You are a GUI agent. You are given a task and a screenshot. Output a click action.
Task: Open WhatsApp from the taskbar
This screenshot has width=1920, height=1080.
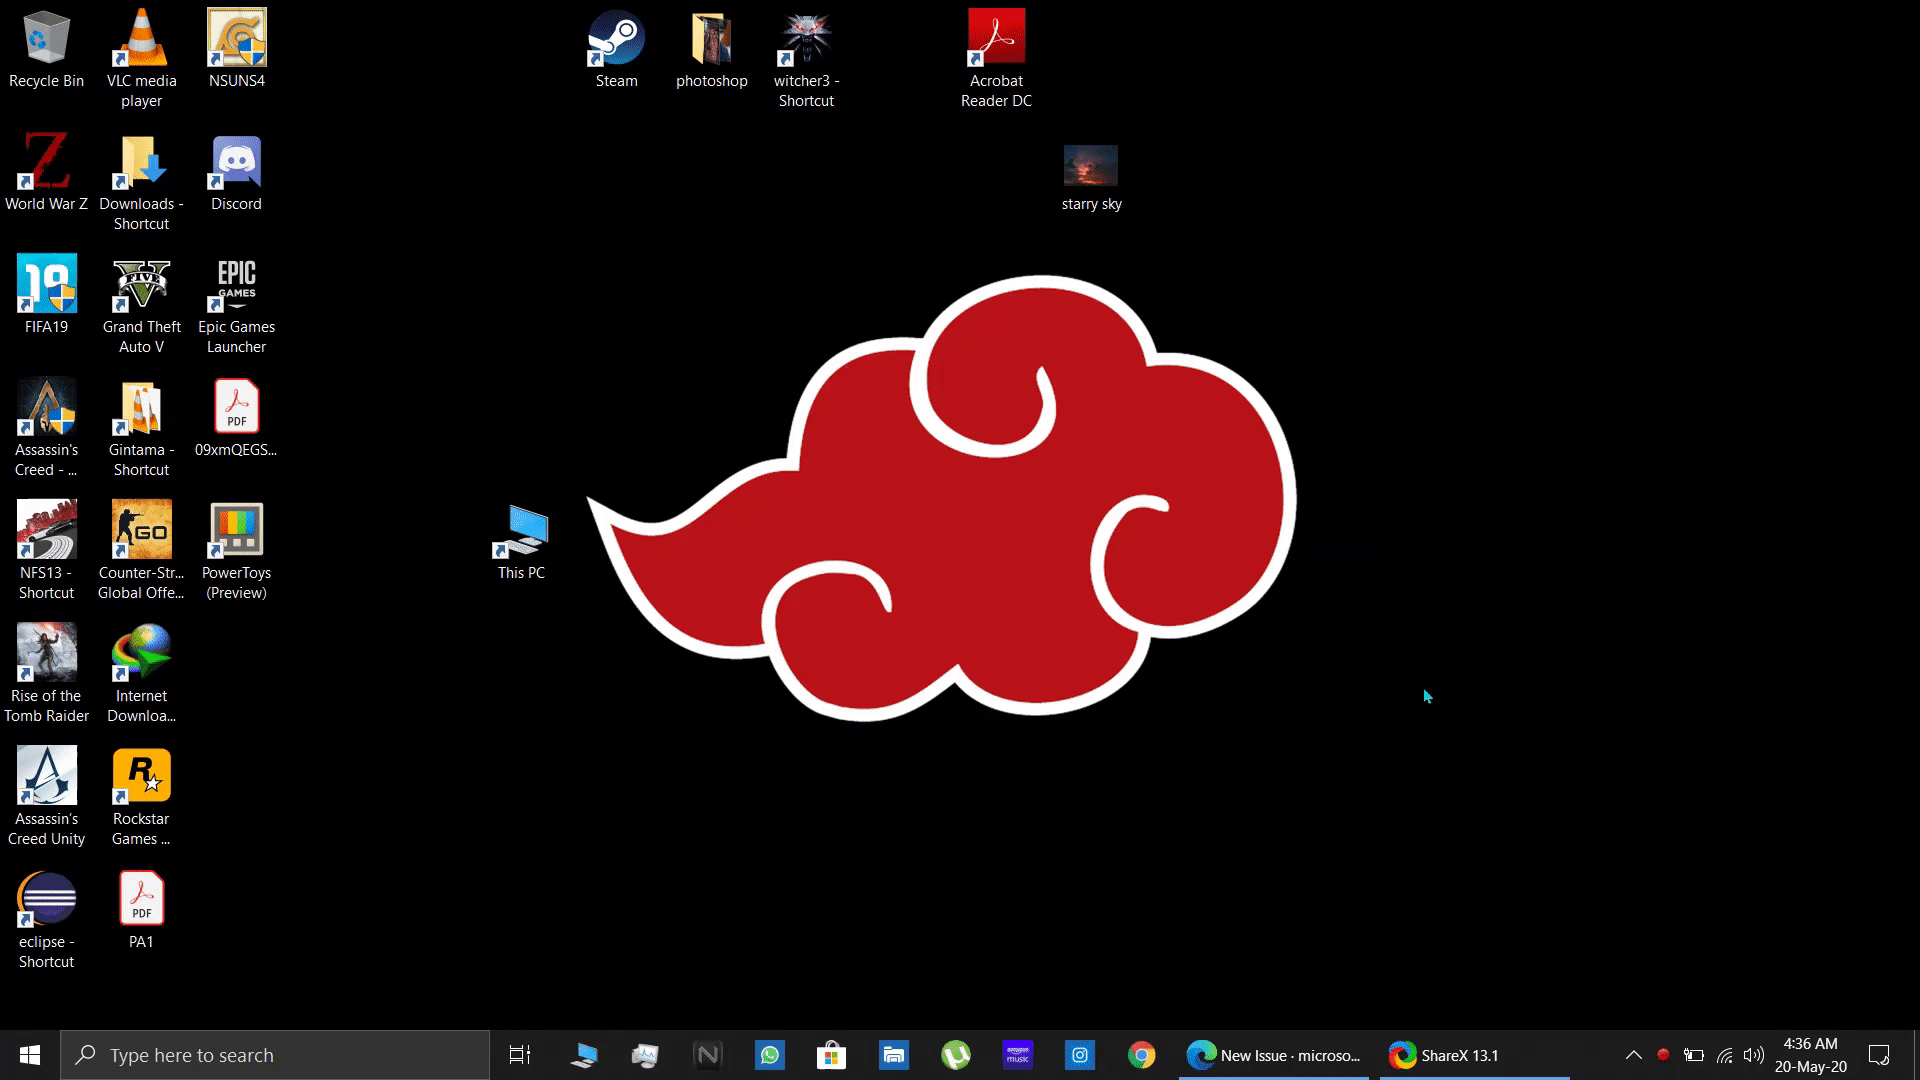769,1055
